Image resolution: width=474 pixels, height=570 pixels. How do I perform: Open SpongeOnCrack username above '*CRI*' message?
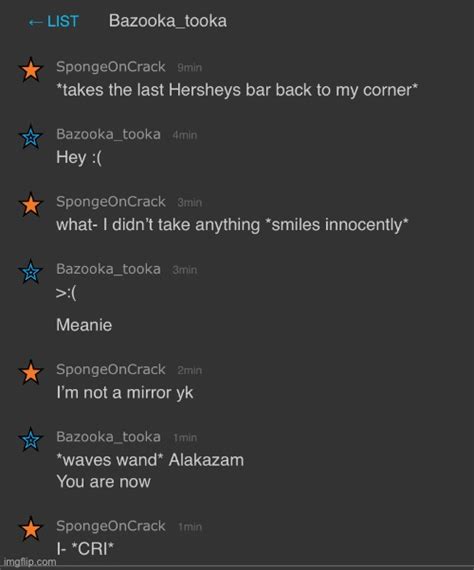coord(111,526)
